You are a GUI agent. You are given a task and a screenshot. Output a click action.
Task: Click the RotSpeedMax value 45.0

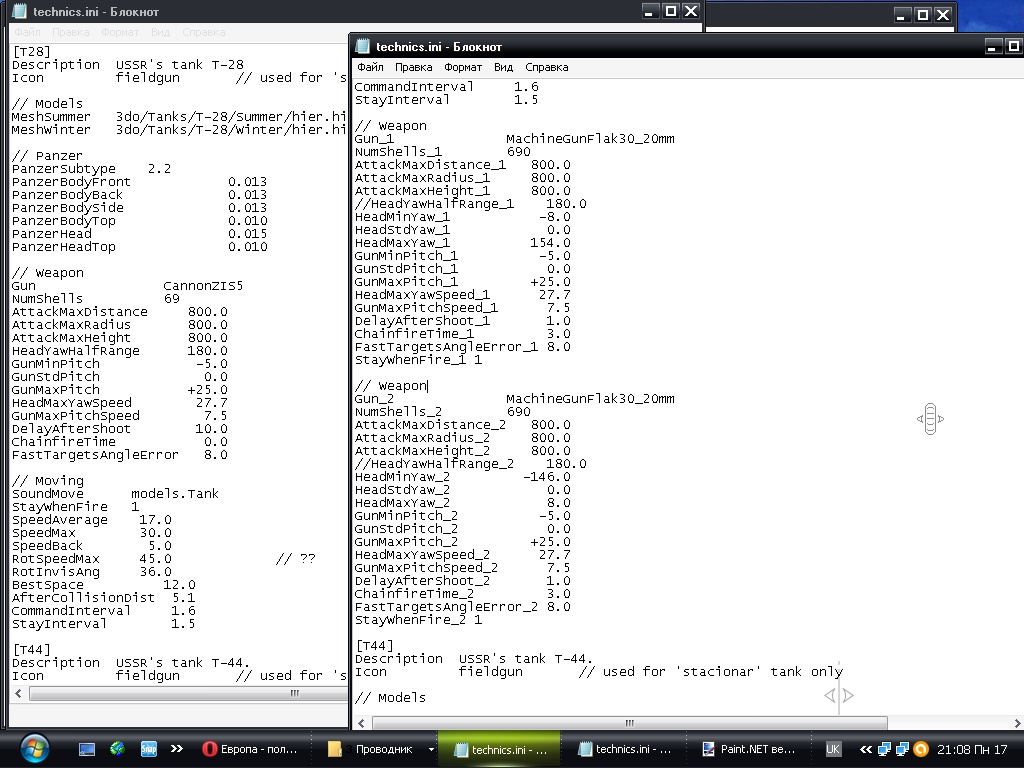click(155, 559)
